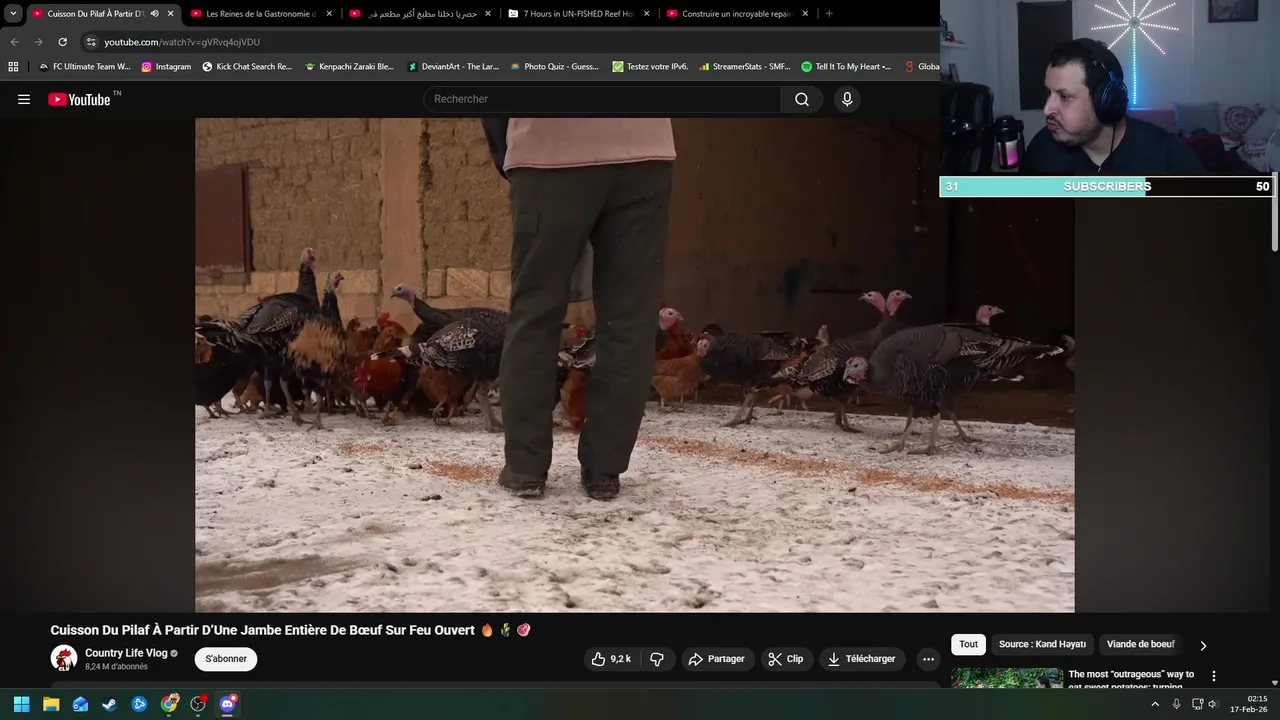Open Kick Chat Search bookmark
The width and height of the screenshot is (1280, 720).
tap(247, 67)
